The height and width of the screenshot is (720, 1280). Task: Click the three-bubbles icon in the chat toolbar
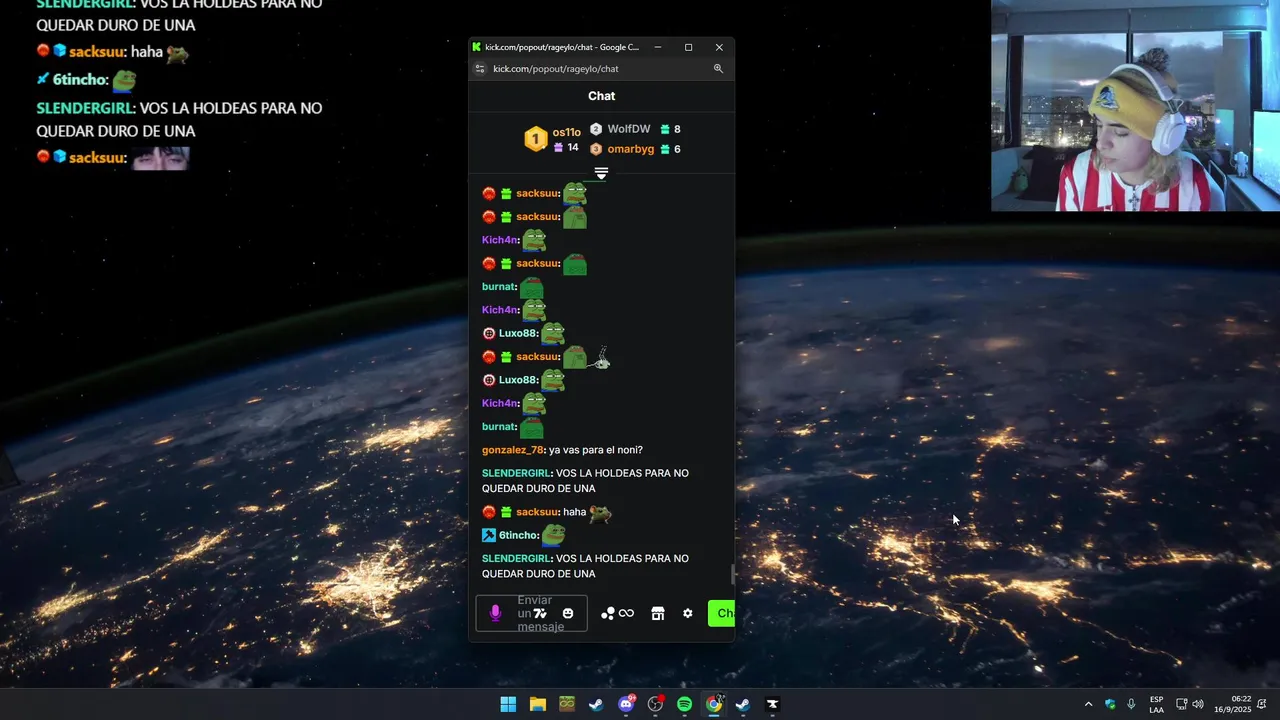coord(607,613)
